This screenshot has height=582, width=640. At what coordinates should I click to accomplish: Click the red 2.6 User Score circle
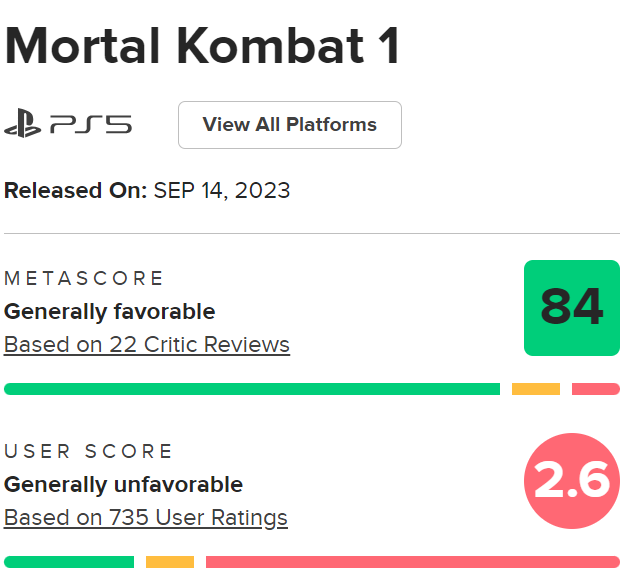[572, 482]
